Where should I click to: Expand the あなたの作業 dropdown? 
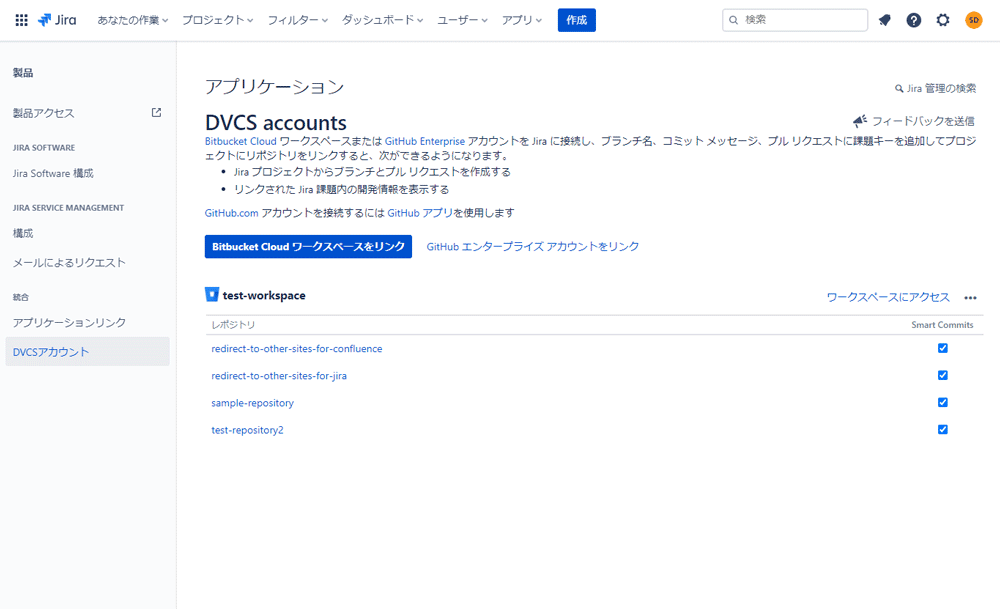click(133, 20)
